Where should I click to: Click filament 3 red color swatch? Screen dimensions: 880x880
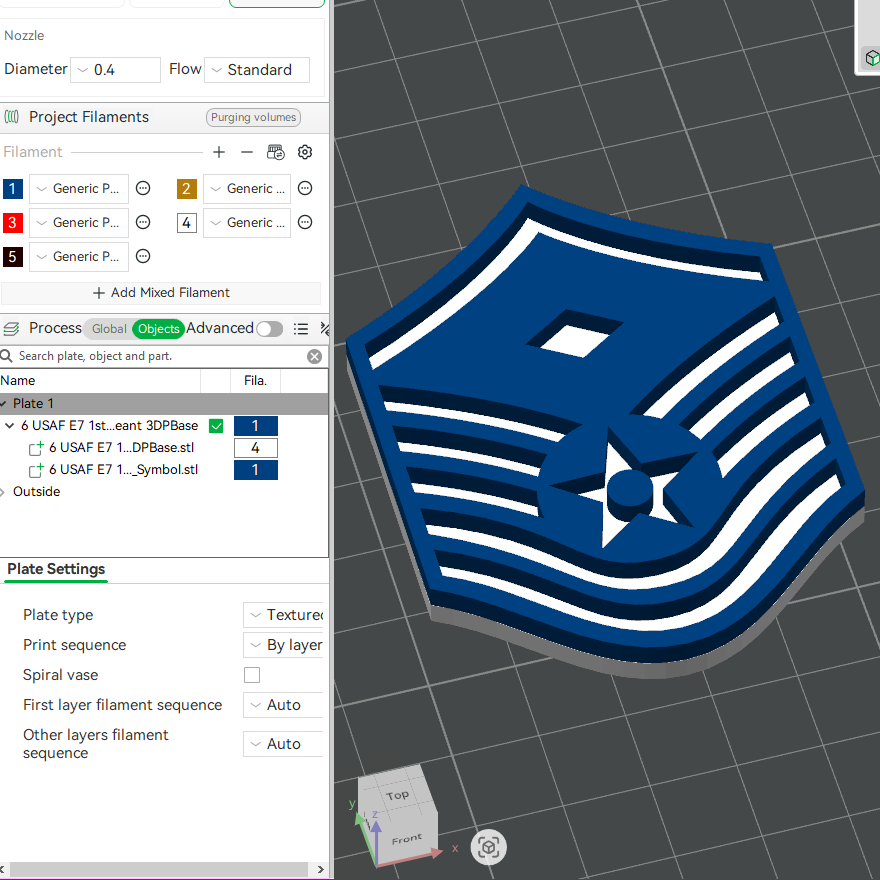click(x=12, y=223)
